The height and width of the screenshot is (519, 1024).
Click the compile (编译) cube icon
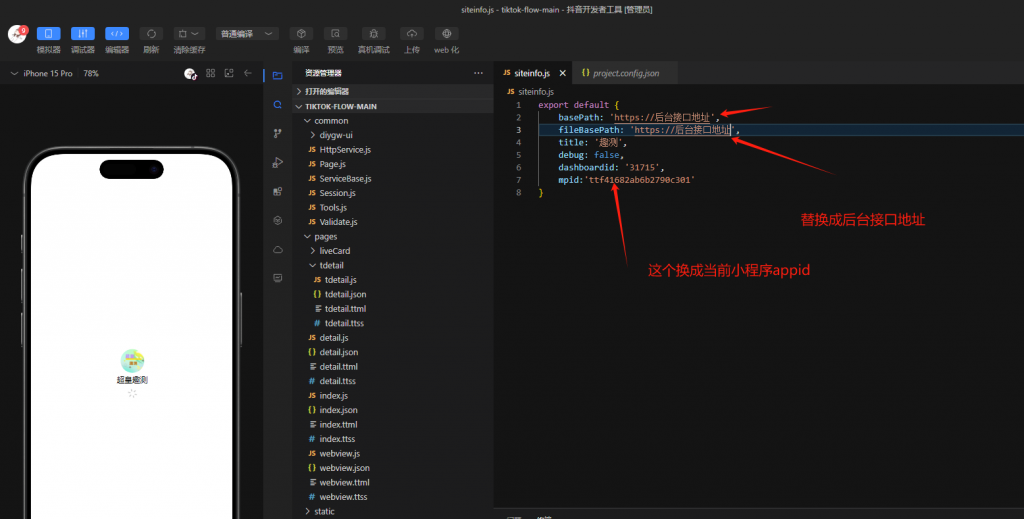pyautogui.click(x=301, y=34)
